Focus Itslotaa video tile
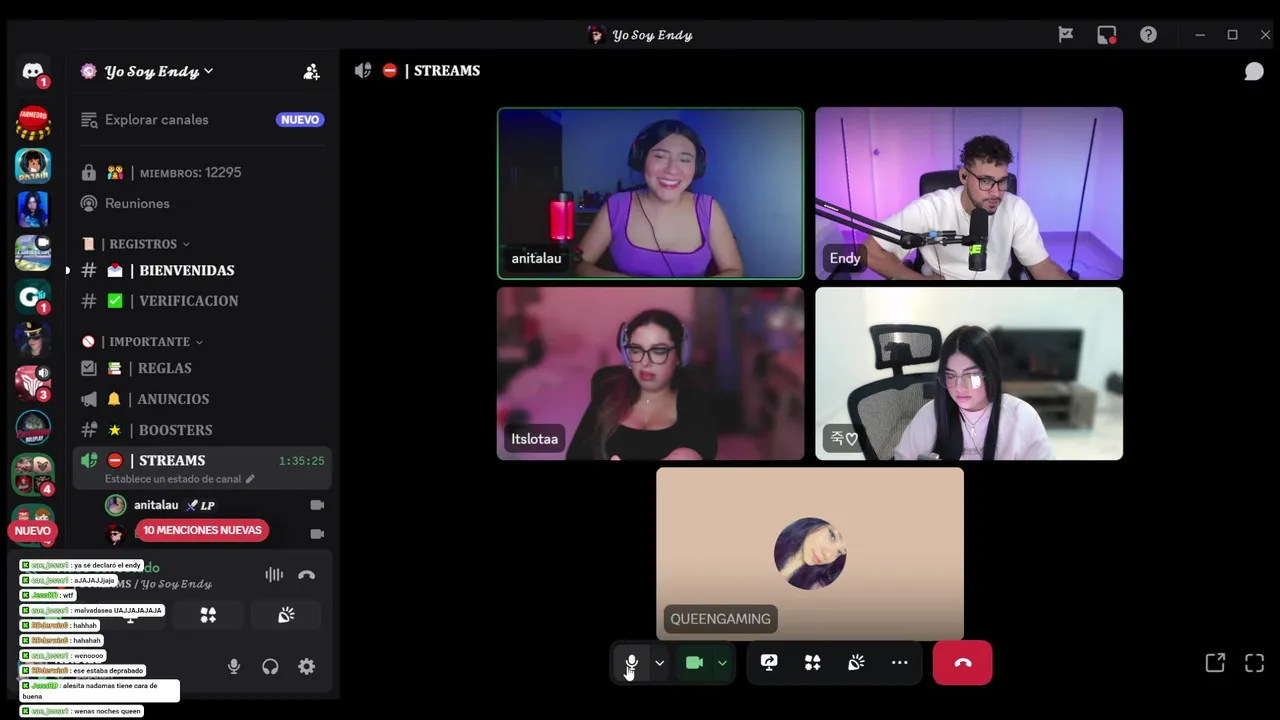 click(x=650, y=374)
